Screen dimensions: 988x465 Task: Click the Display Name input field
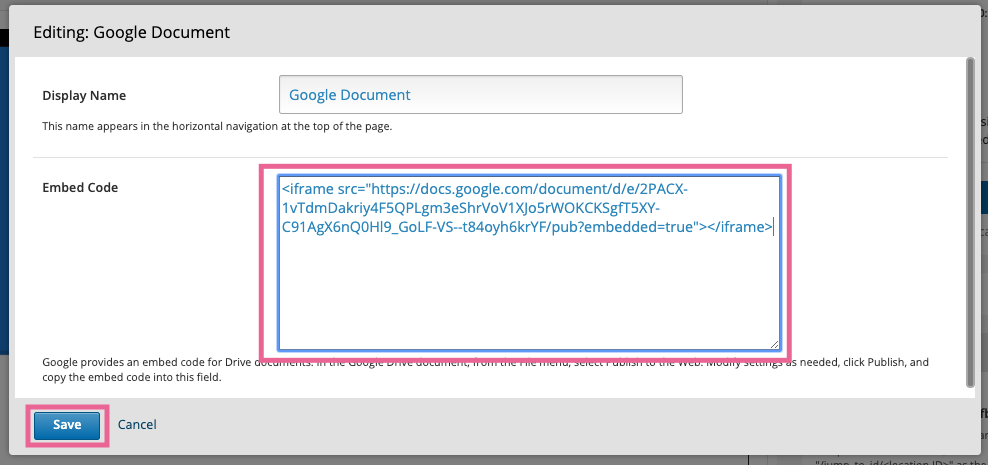point(481,95)
